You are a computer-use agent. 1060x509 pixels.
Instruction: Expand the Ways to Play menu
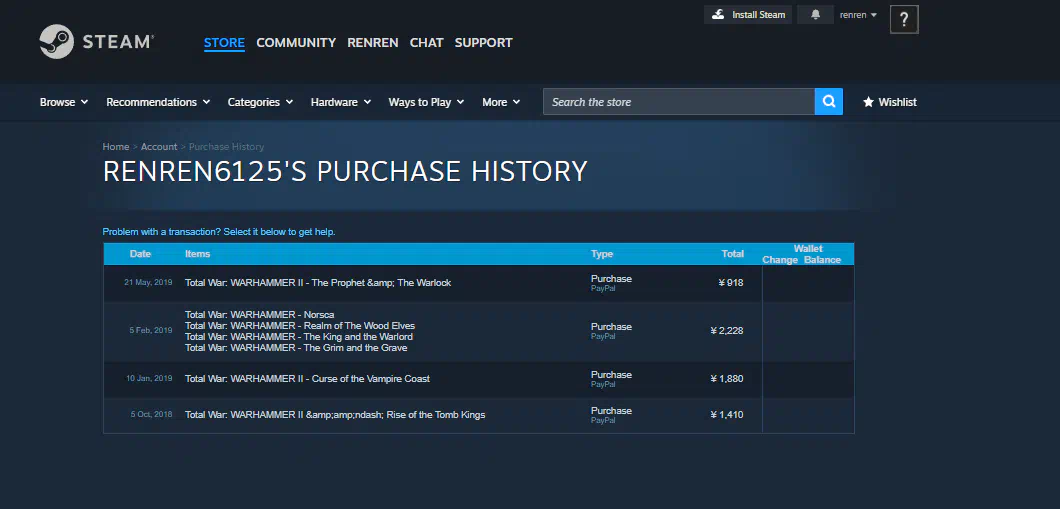426,102
